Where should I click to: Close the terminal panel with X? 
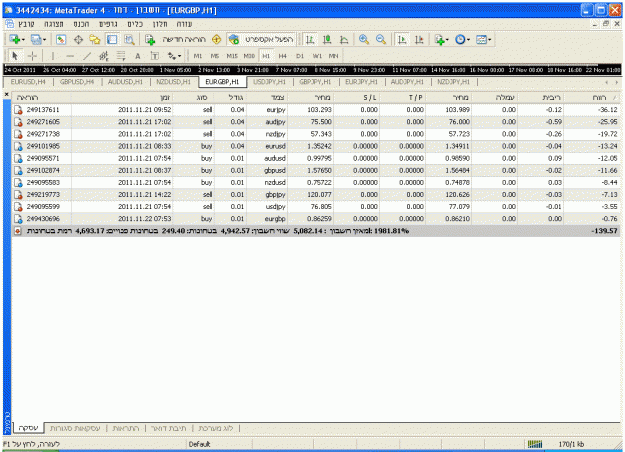pos(6,94)
